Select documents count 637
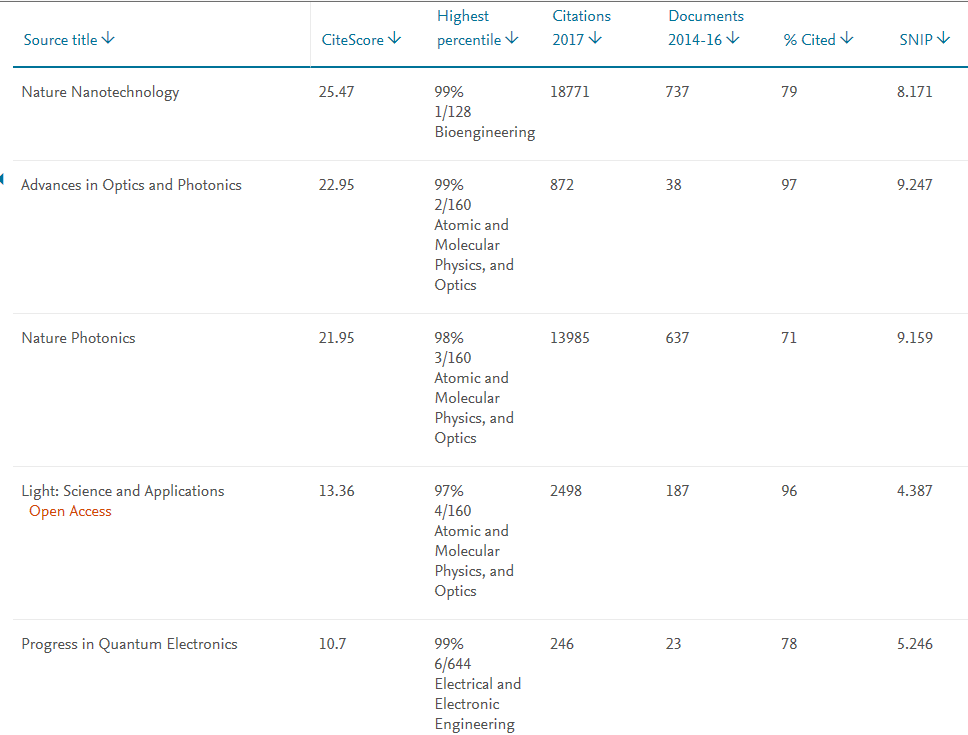 coord(677,338)
